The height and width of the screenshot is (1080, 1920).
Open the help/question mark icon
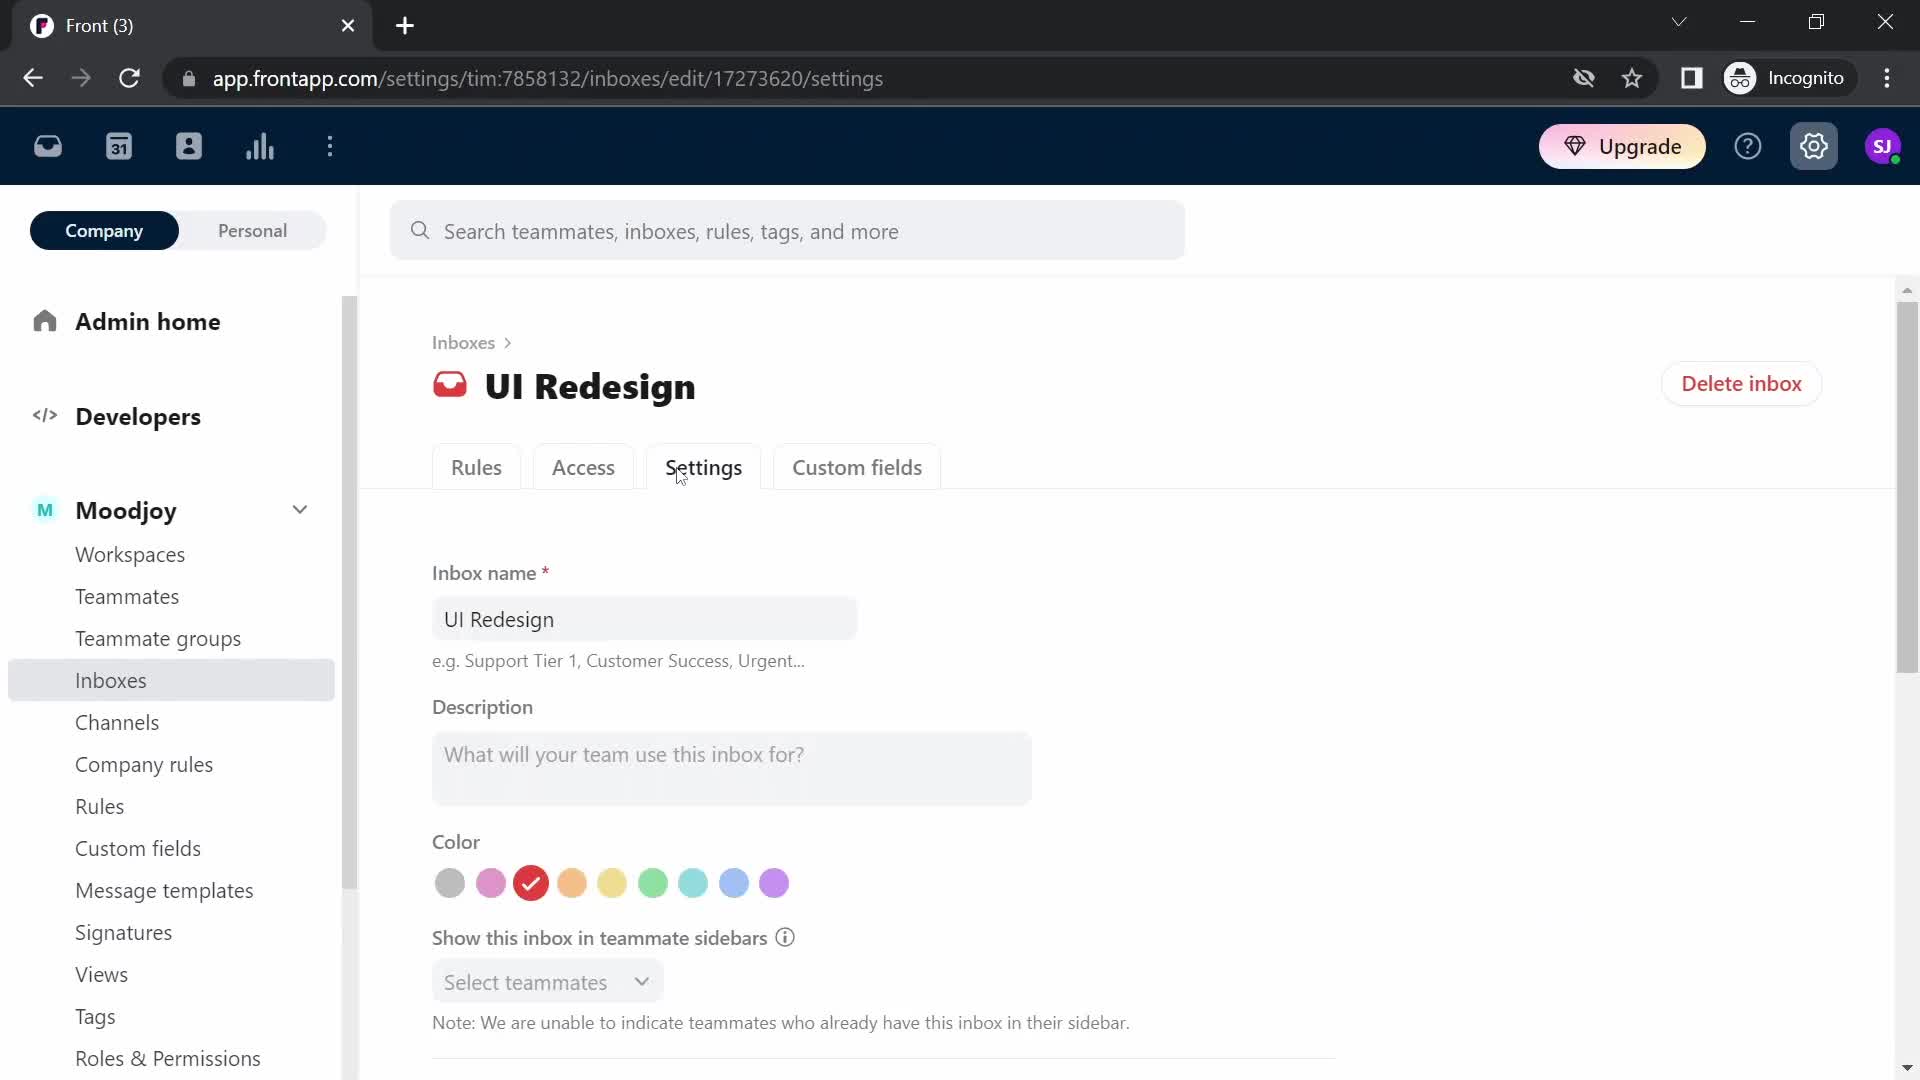click(x=1749, y=146)
